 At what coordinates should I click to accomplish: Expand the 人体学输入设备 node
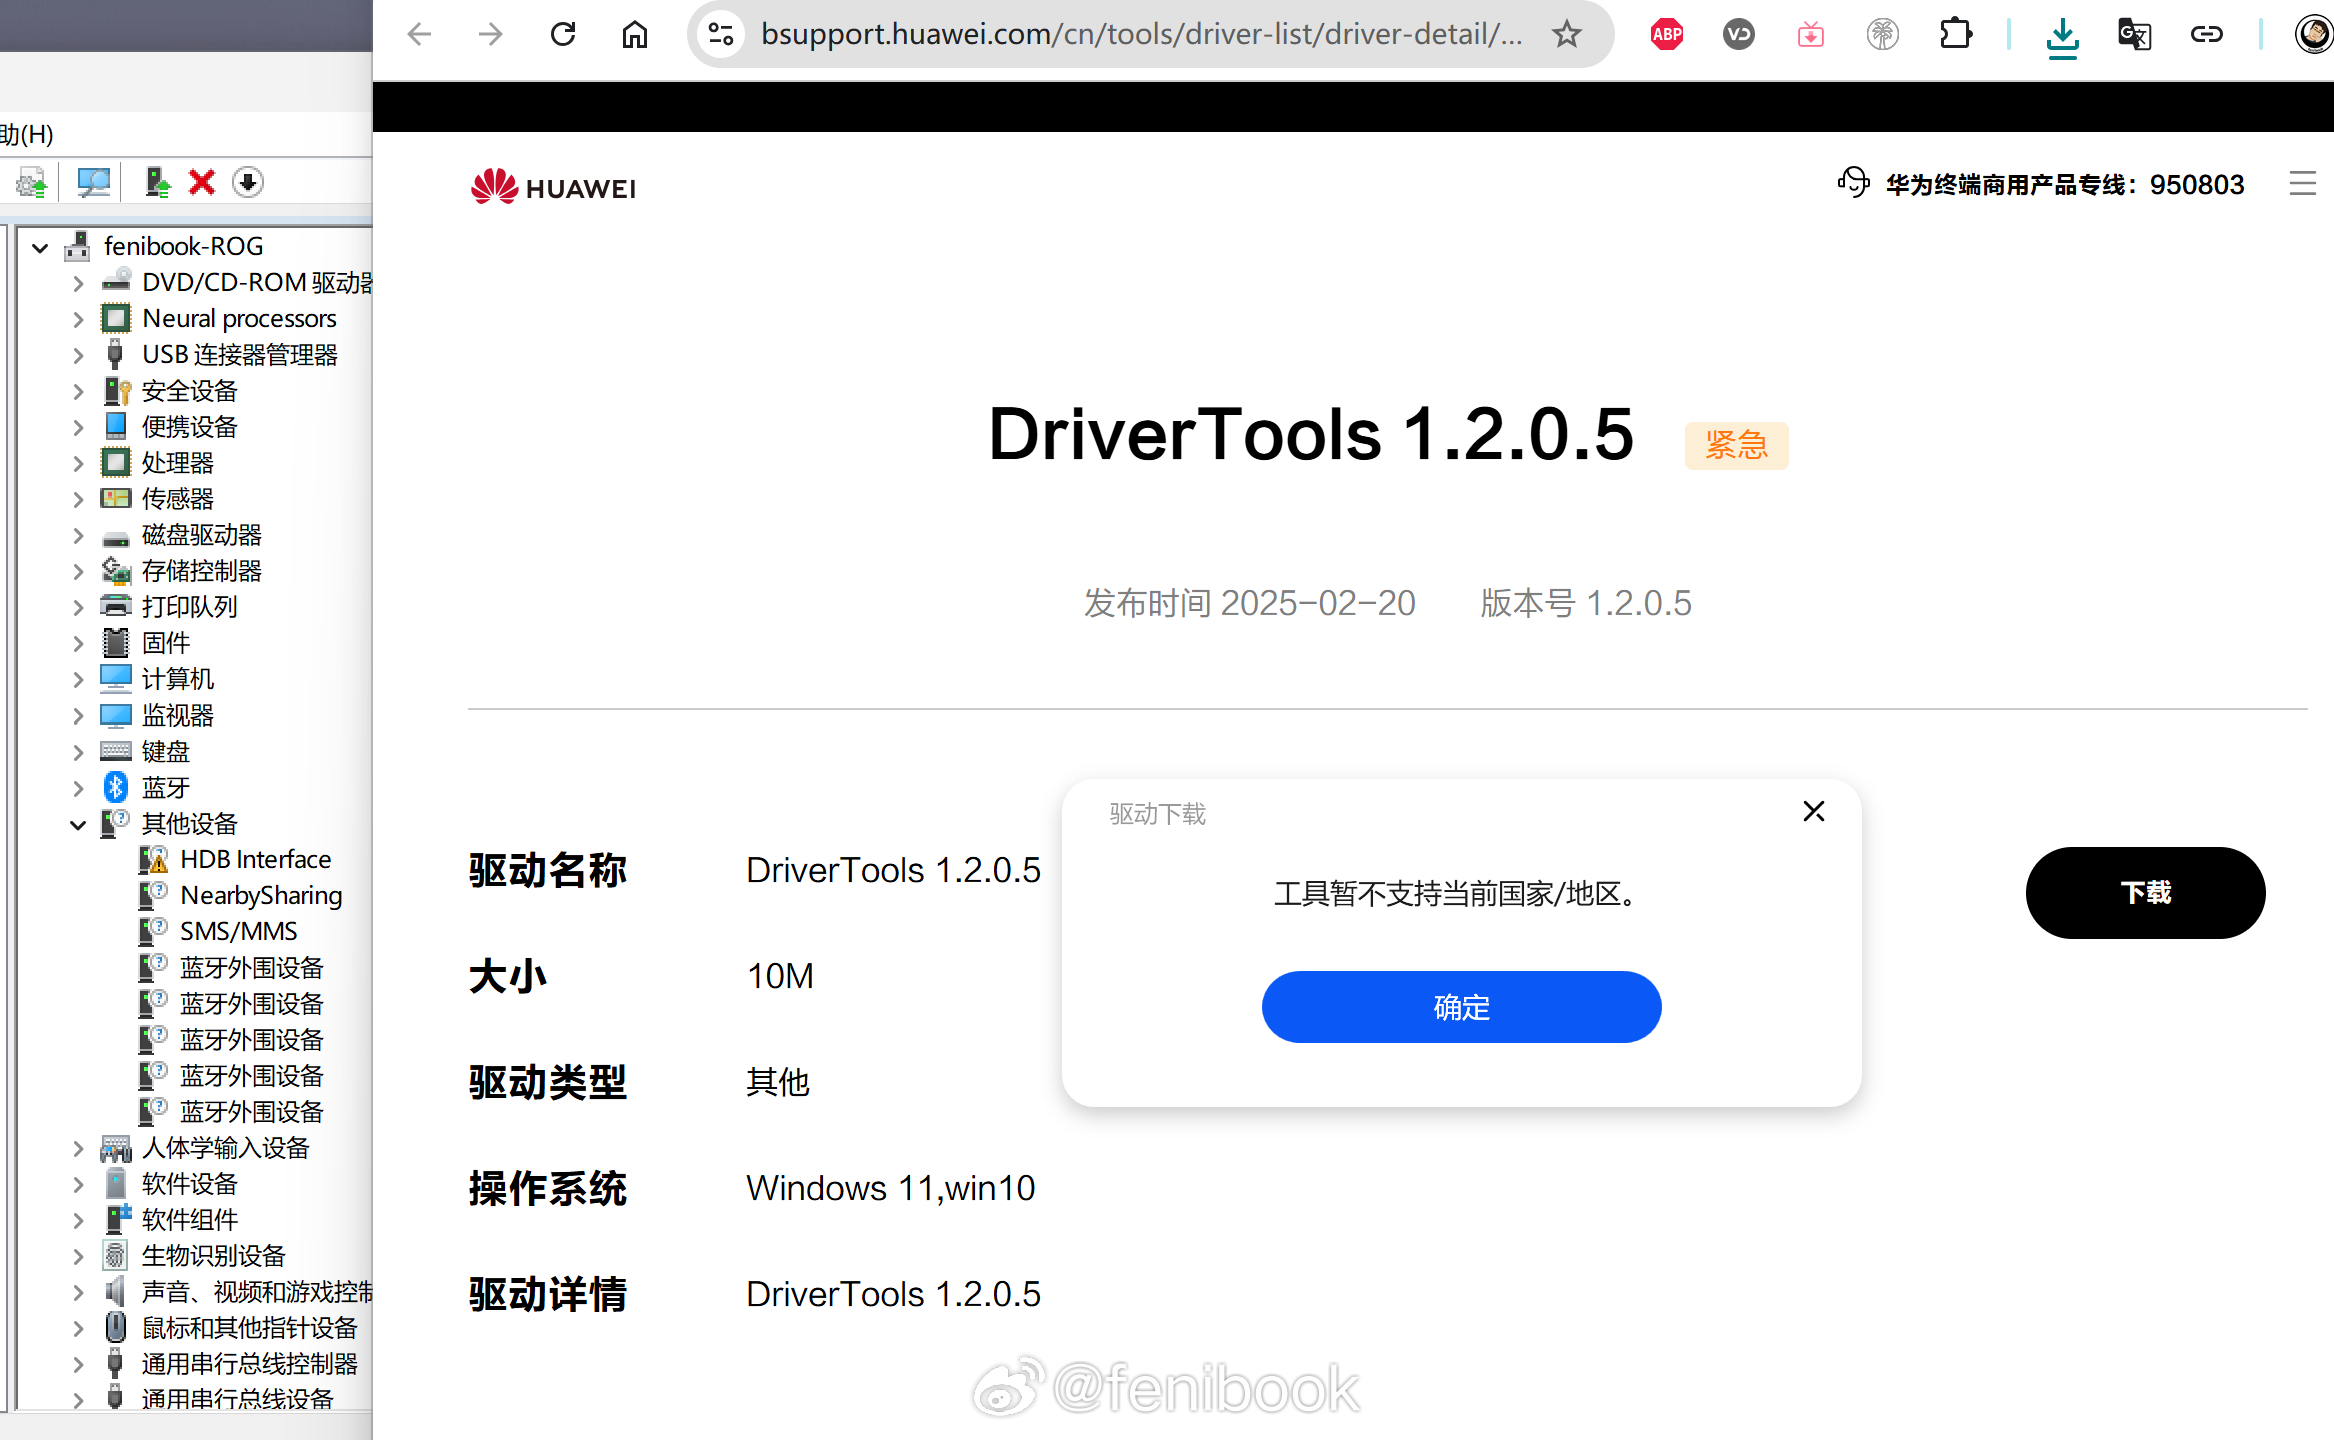[78, 1148]
